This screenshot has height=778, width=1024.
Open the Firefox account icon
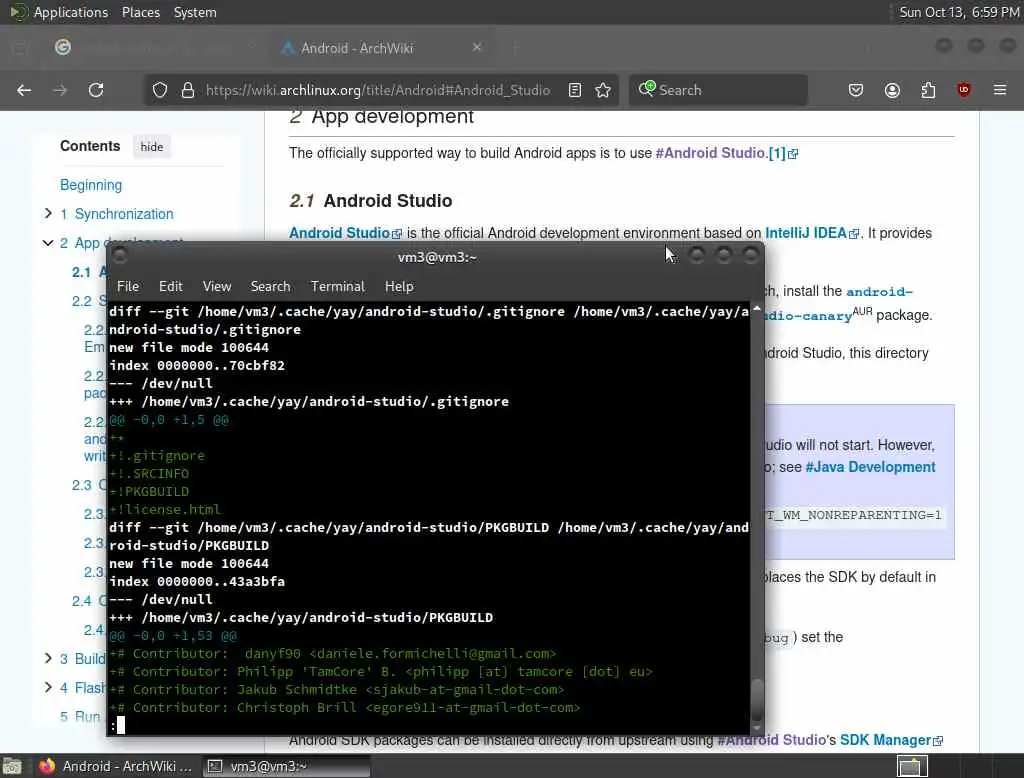click(x=892, y=90)
